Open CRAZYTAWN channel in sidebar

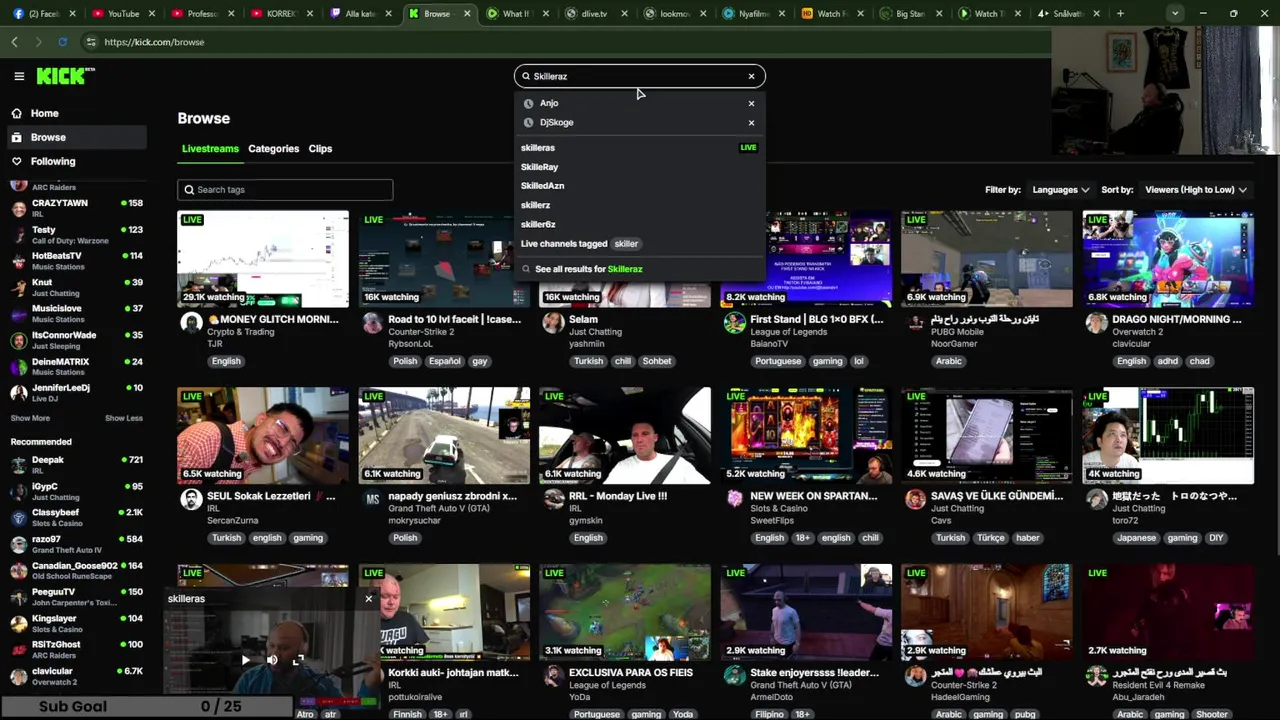click(77, 208)
